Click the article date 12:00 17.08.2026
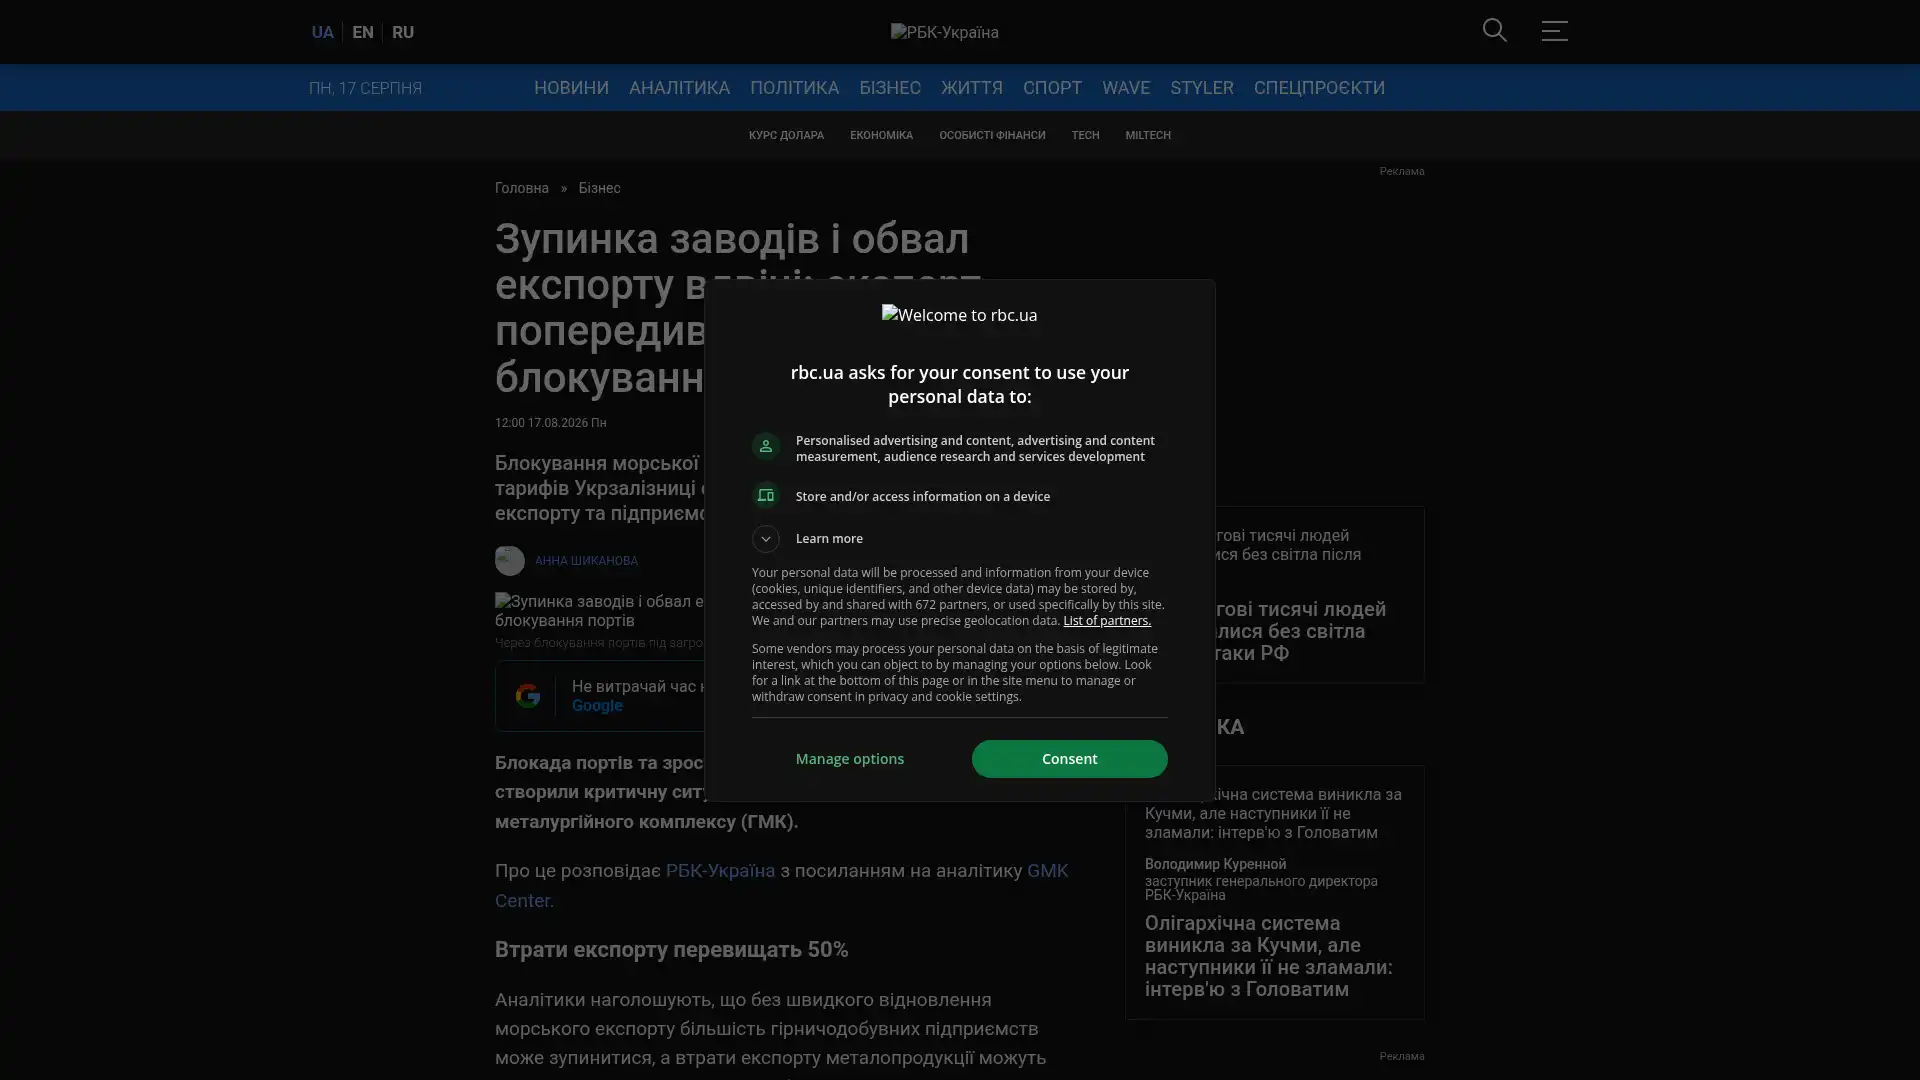Viewport: 1920px width, 1080px height. (550, 423)
